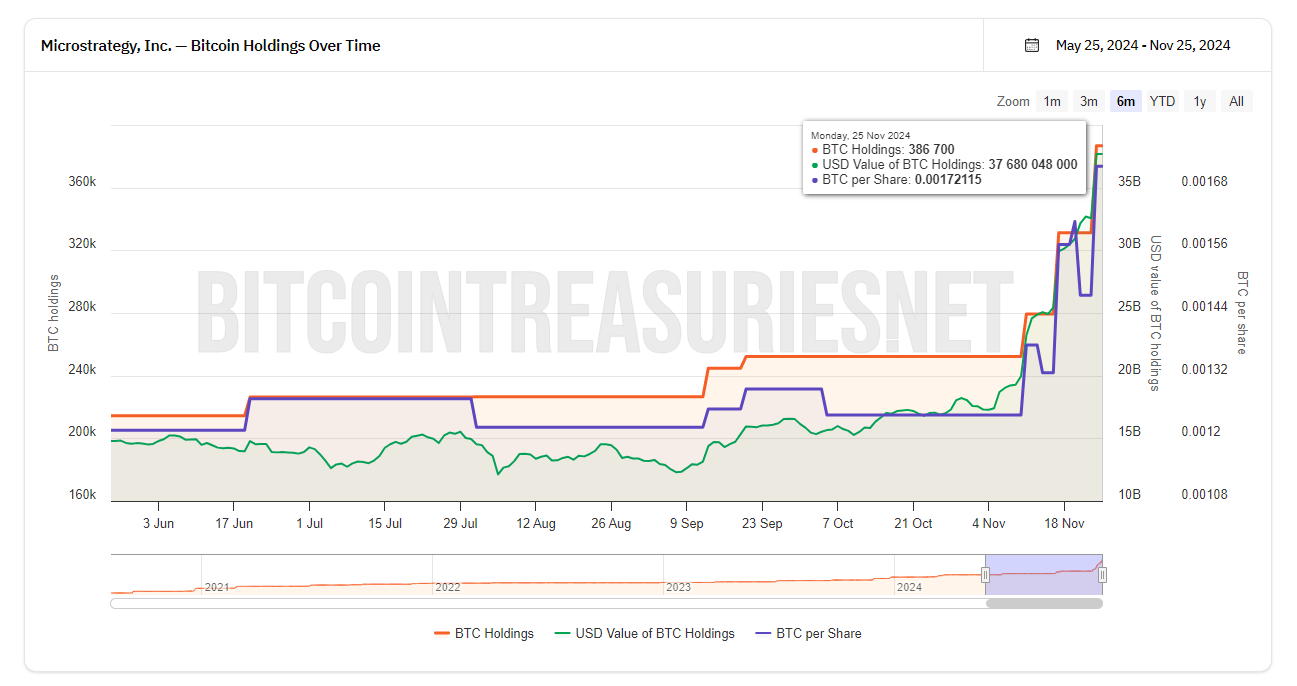Click the chart title Microstrategy, Inc. Bitcoin Holdings
This screenshot has width=1297, height=686.
pyautogui.click(x=210, y=45)
